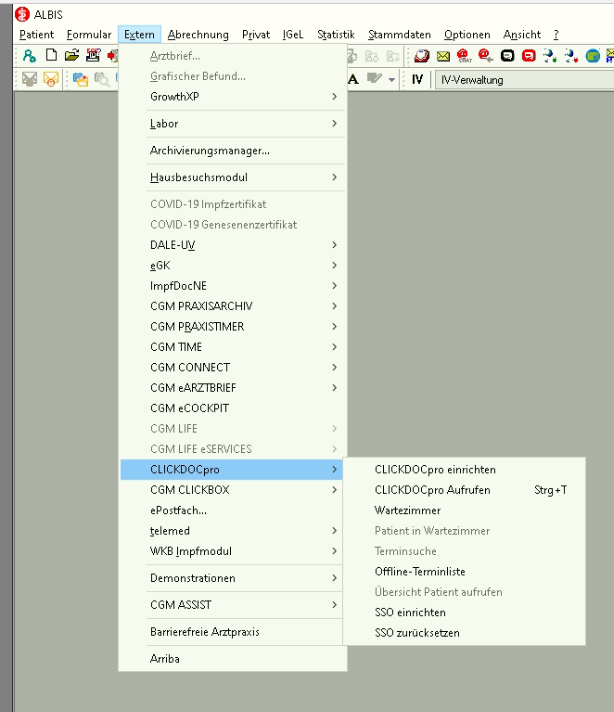Select Barrierefreie Arztpraxis menu entry
The width and height of the screenshot is (614, 712).
(233, 632)
